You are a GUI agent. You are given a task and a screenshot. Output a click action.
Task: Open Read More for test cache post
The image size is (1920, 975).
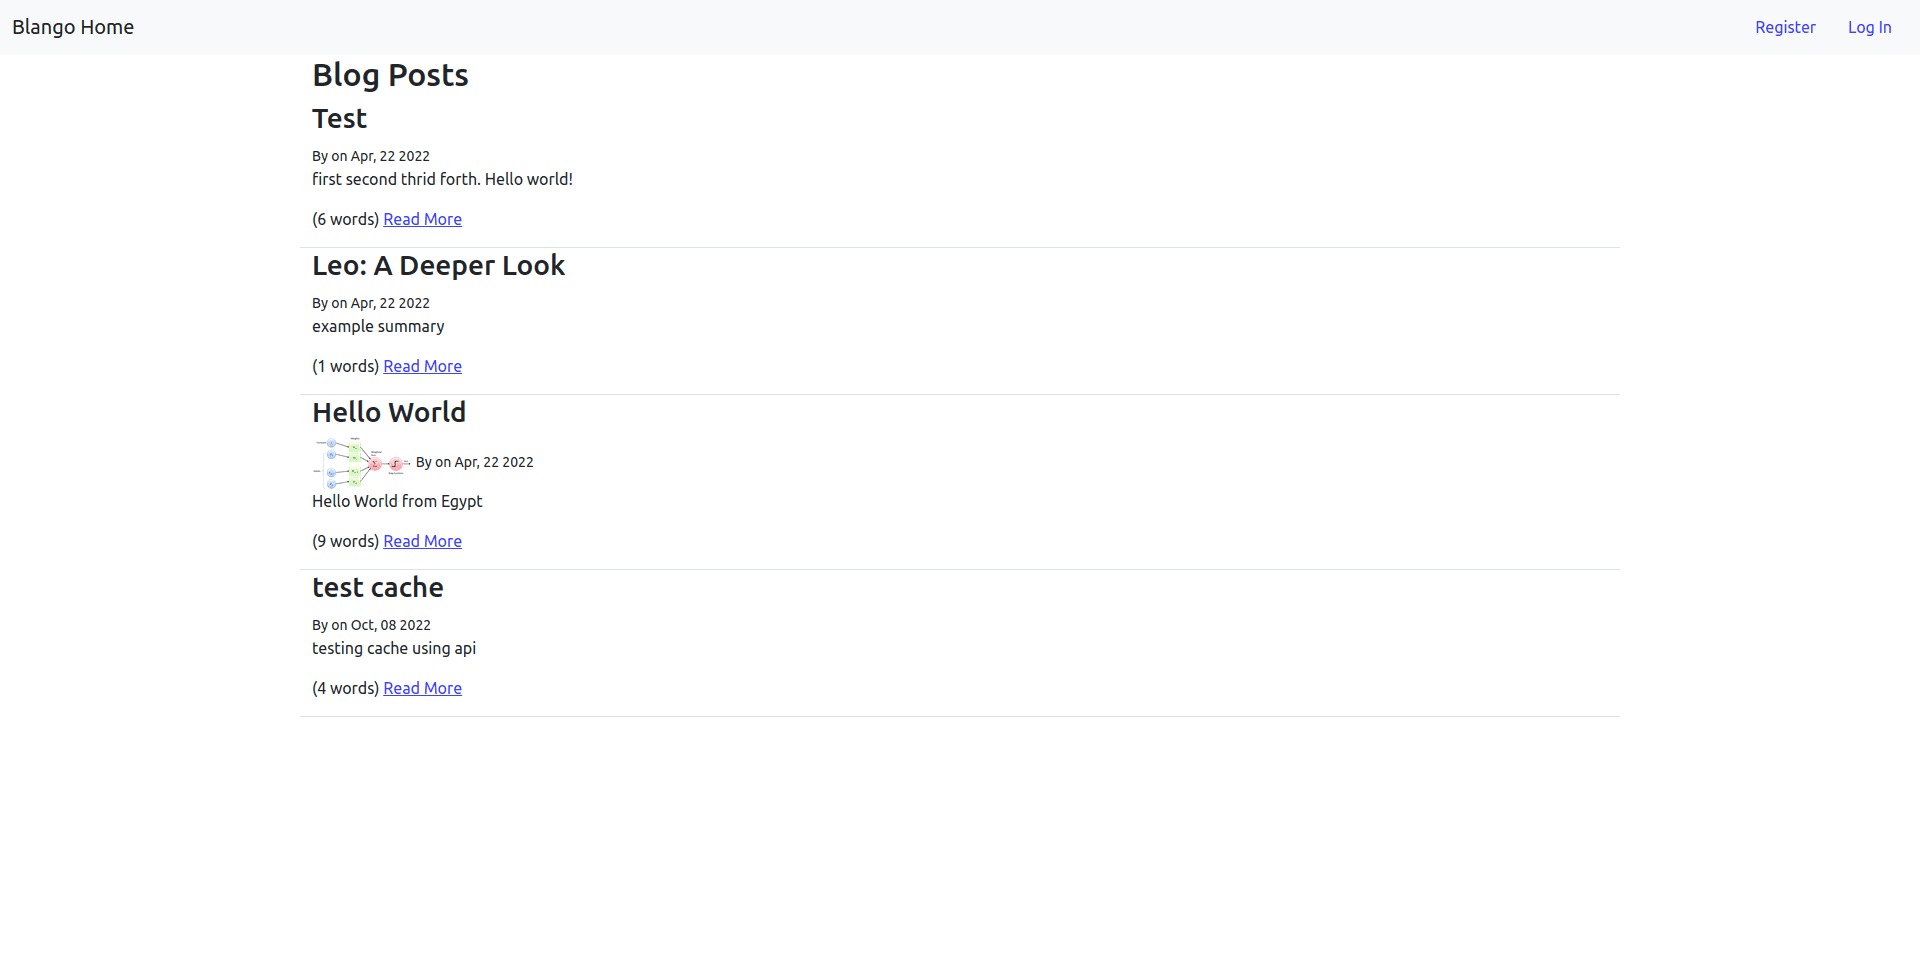[422, 688]
